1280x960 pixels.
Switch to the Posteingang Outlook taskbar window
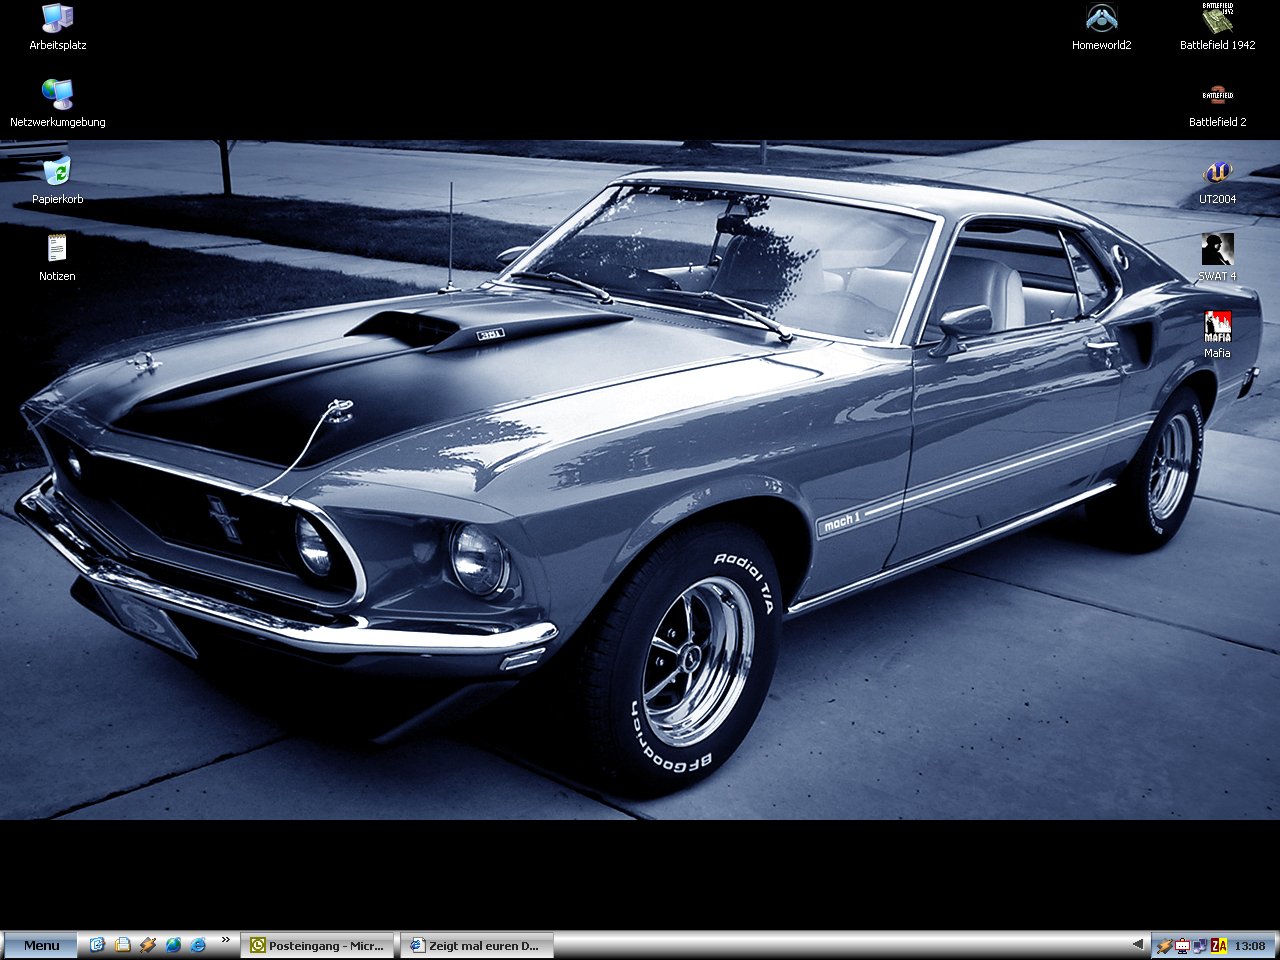coord(317,945)
